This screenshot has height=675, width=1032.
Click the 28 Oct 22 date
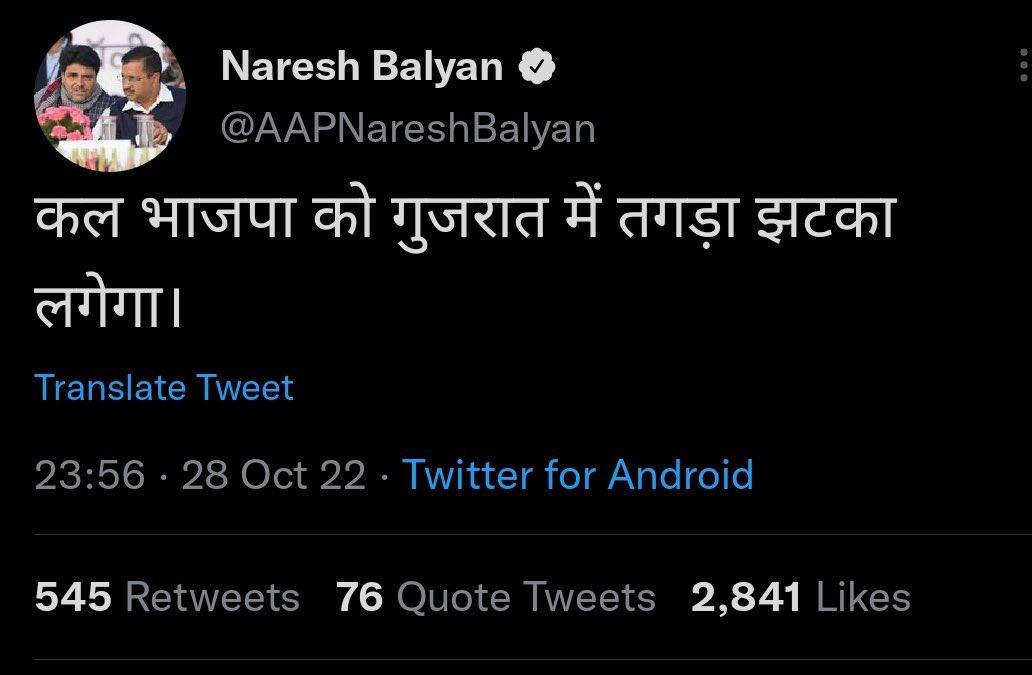(273, 475)
